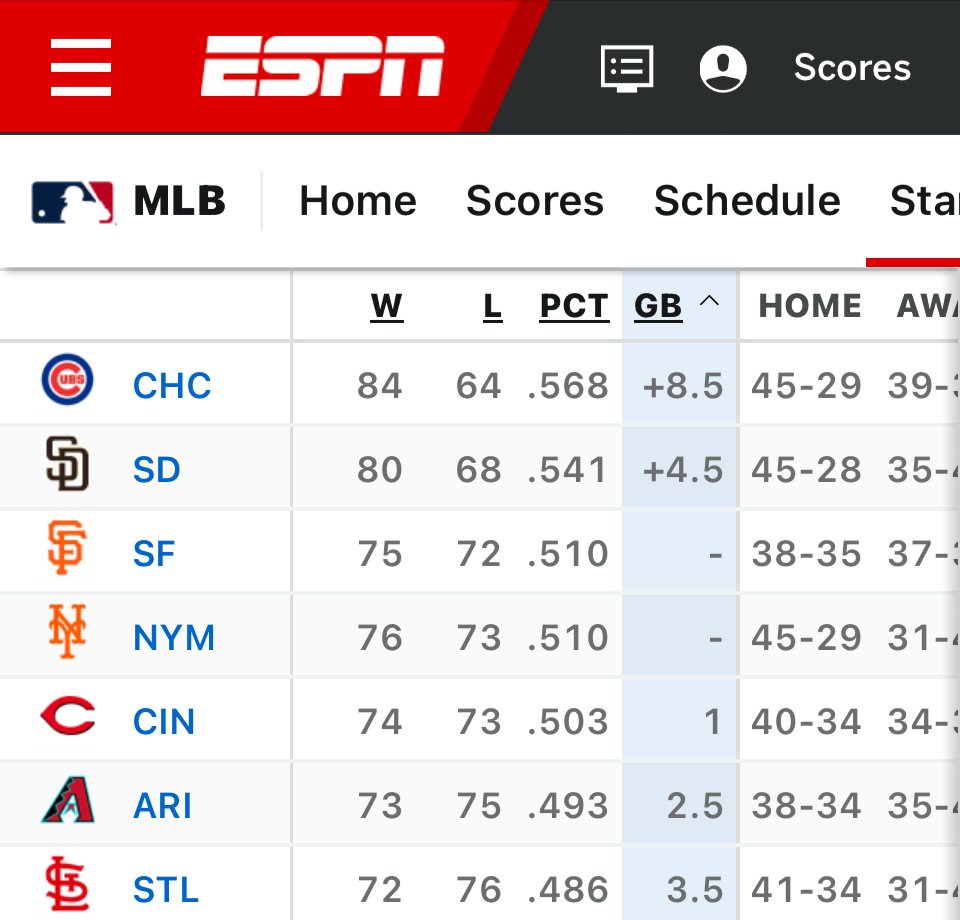Open the MLB Home tab
The width and height of the screenshot is (960, 920).
point(358,201)
